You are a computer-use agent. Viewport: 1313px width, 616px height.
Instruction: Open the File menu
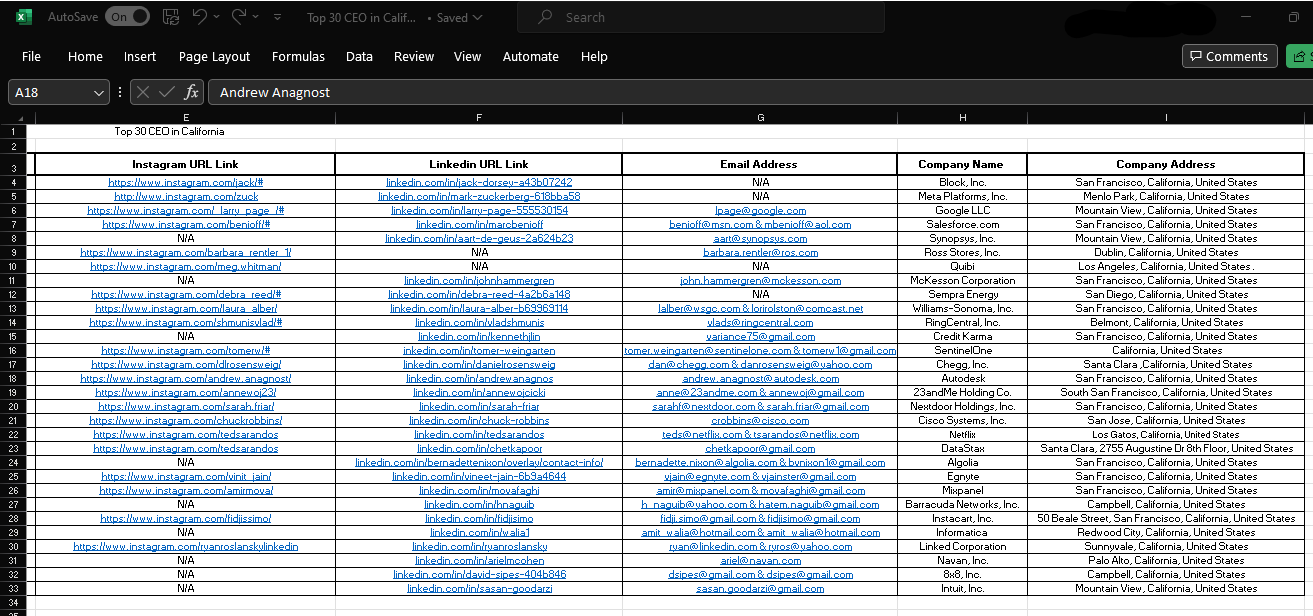coord(31,56)
